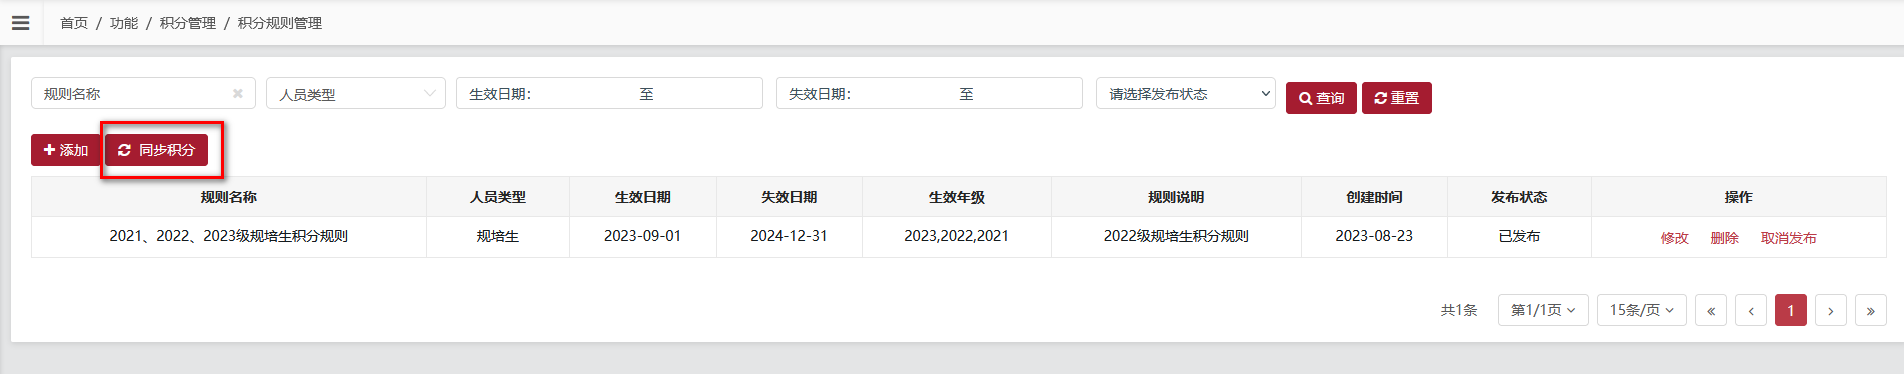Select the 2023-09-01 date cell
This screenshot has width=1904, height=374.
[x=643, y=236]
